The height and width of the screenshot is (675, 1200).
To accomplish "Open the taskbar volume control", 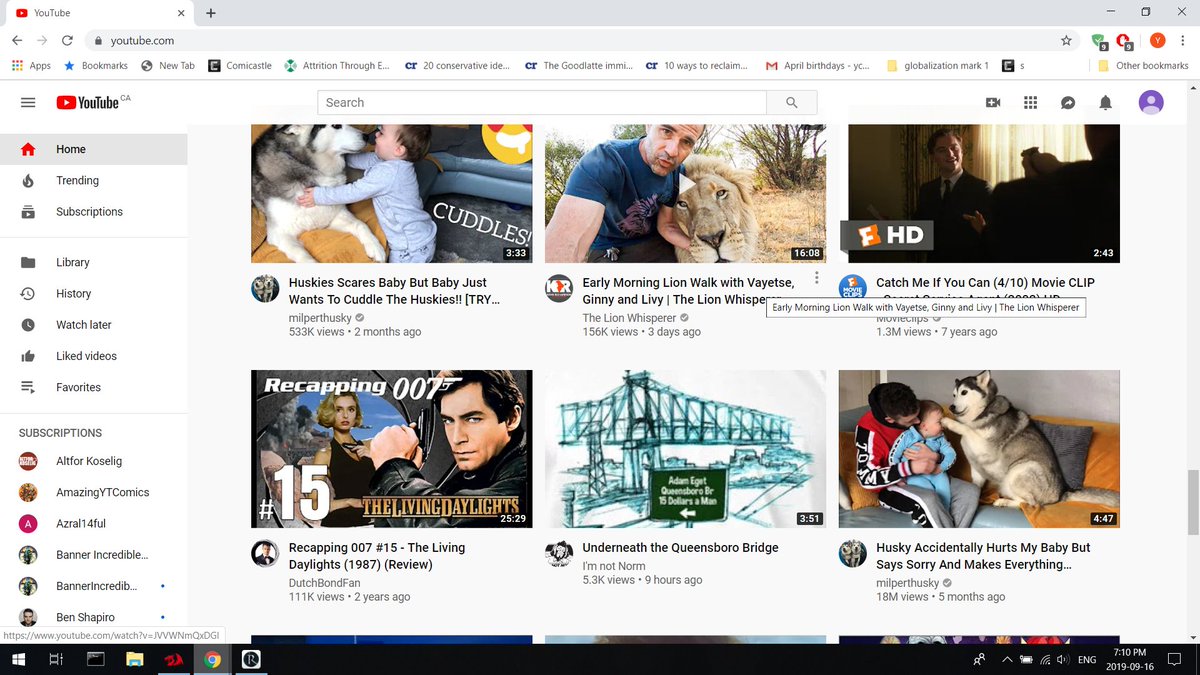I will (x=1062, y=660).
